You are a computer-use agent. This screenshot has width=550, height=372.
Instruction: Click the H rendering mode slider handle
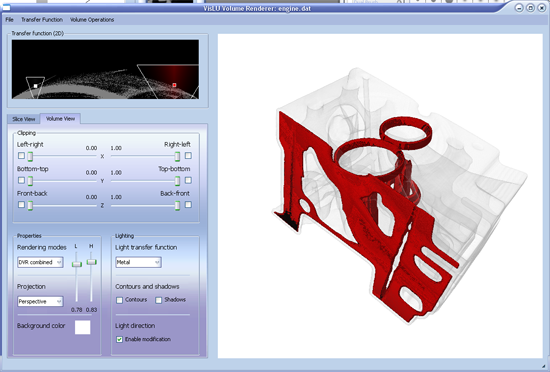tap(92, 262)
